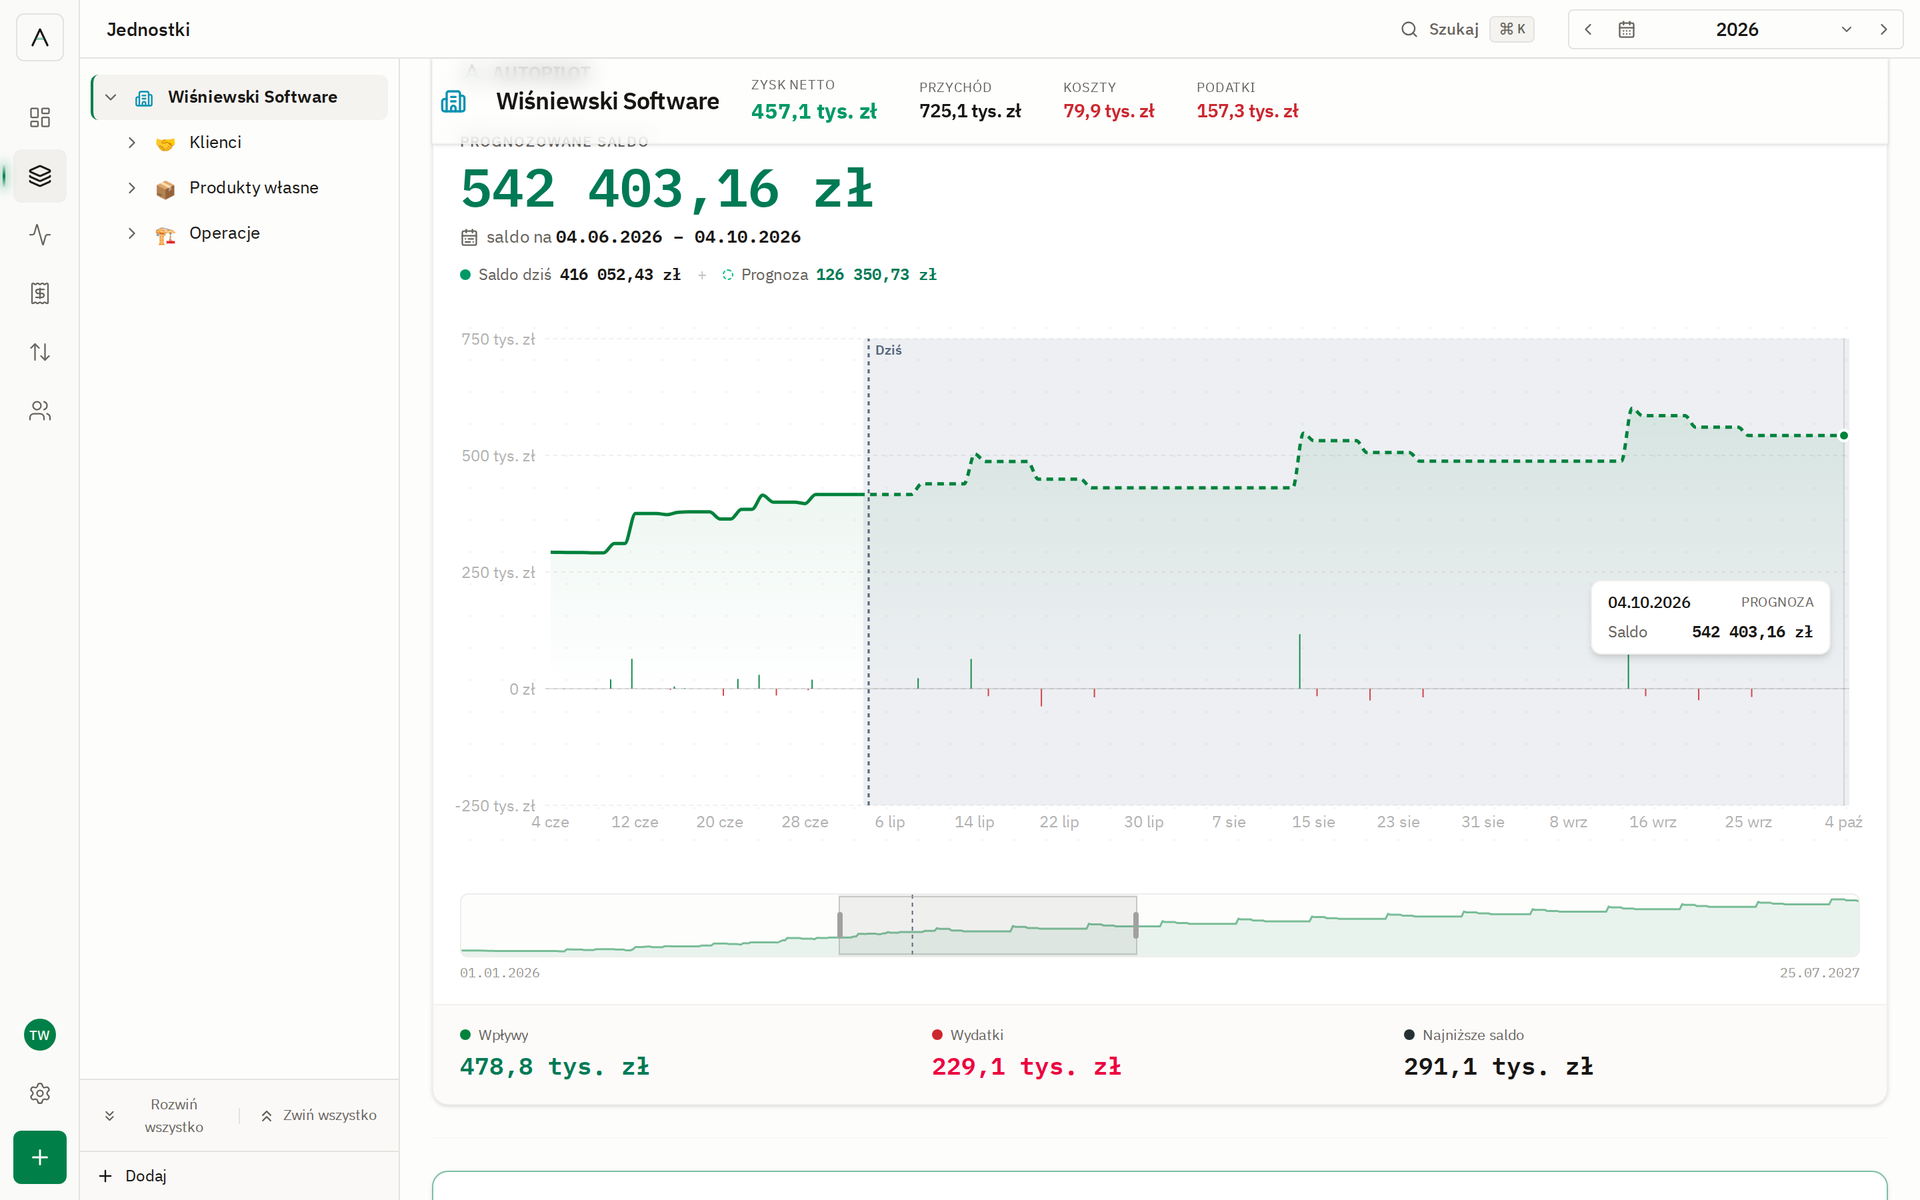Image resolution: width=1920 pixels, height=1200 pixels.
Task: Expand the Klienci tree node
Action: point(131,143)
